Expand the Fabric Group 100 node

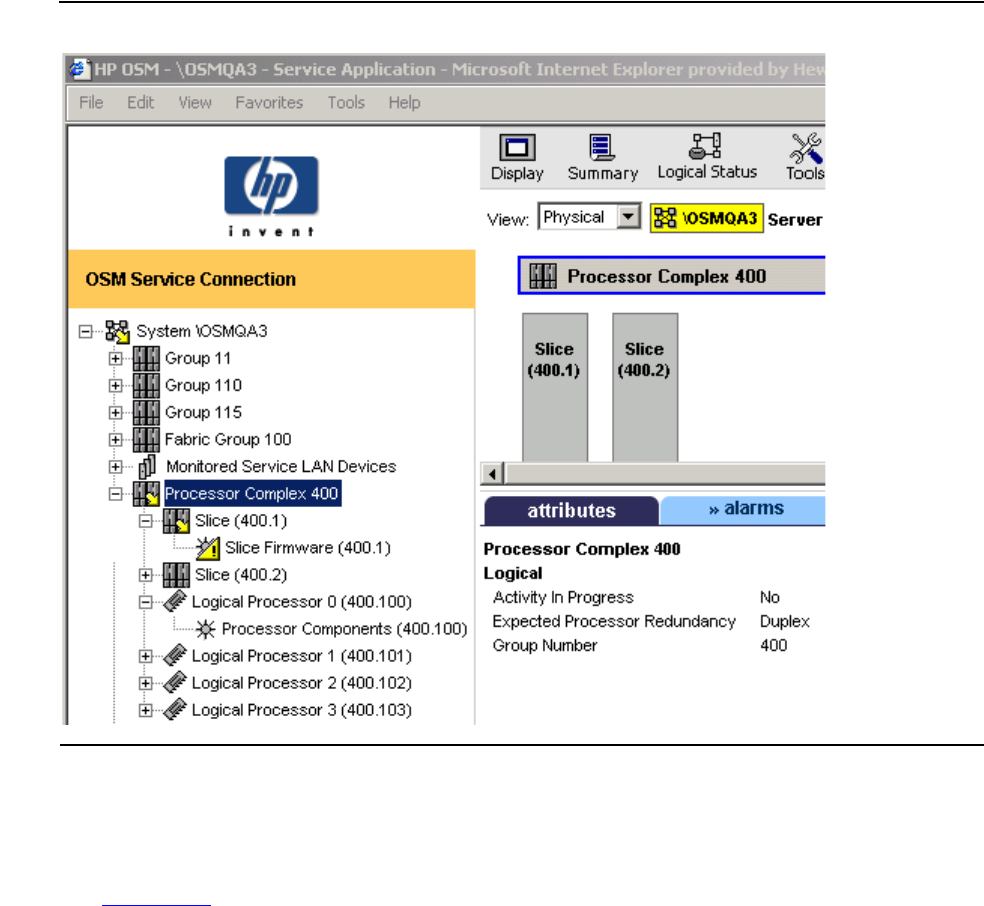click(115, 439)
